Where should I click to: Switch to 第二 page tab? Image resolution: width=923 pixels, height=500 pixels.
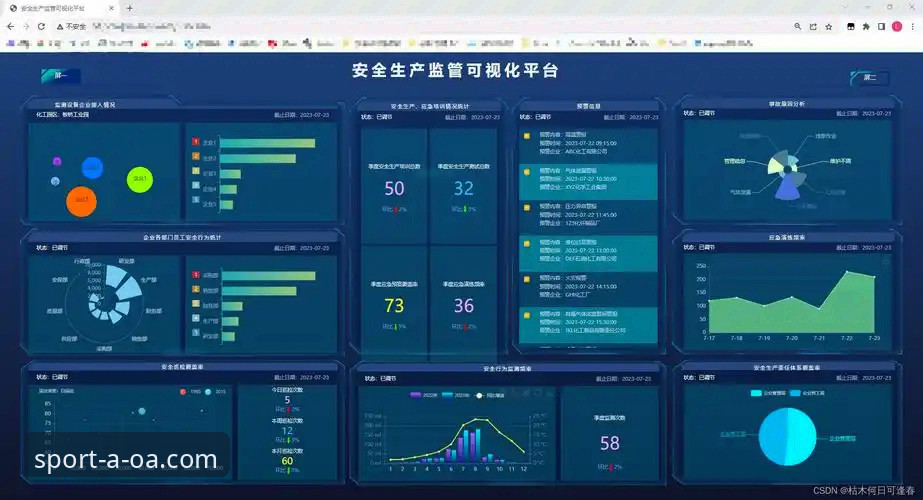point(869,77)
